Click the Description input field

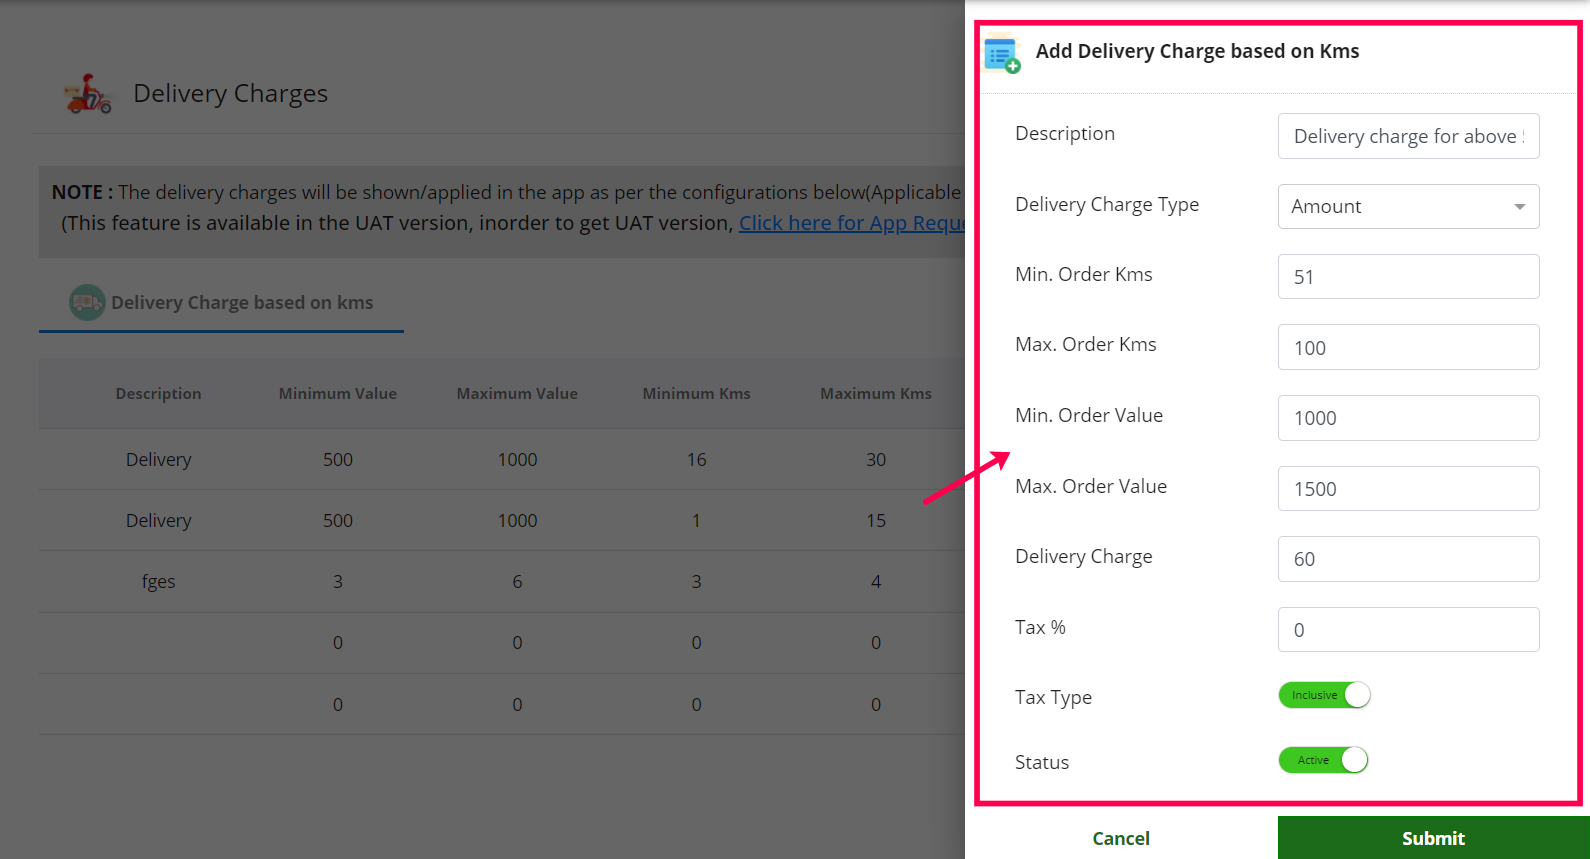[x=1407, y=136]
